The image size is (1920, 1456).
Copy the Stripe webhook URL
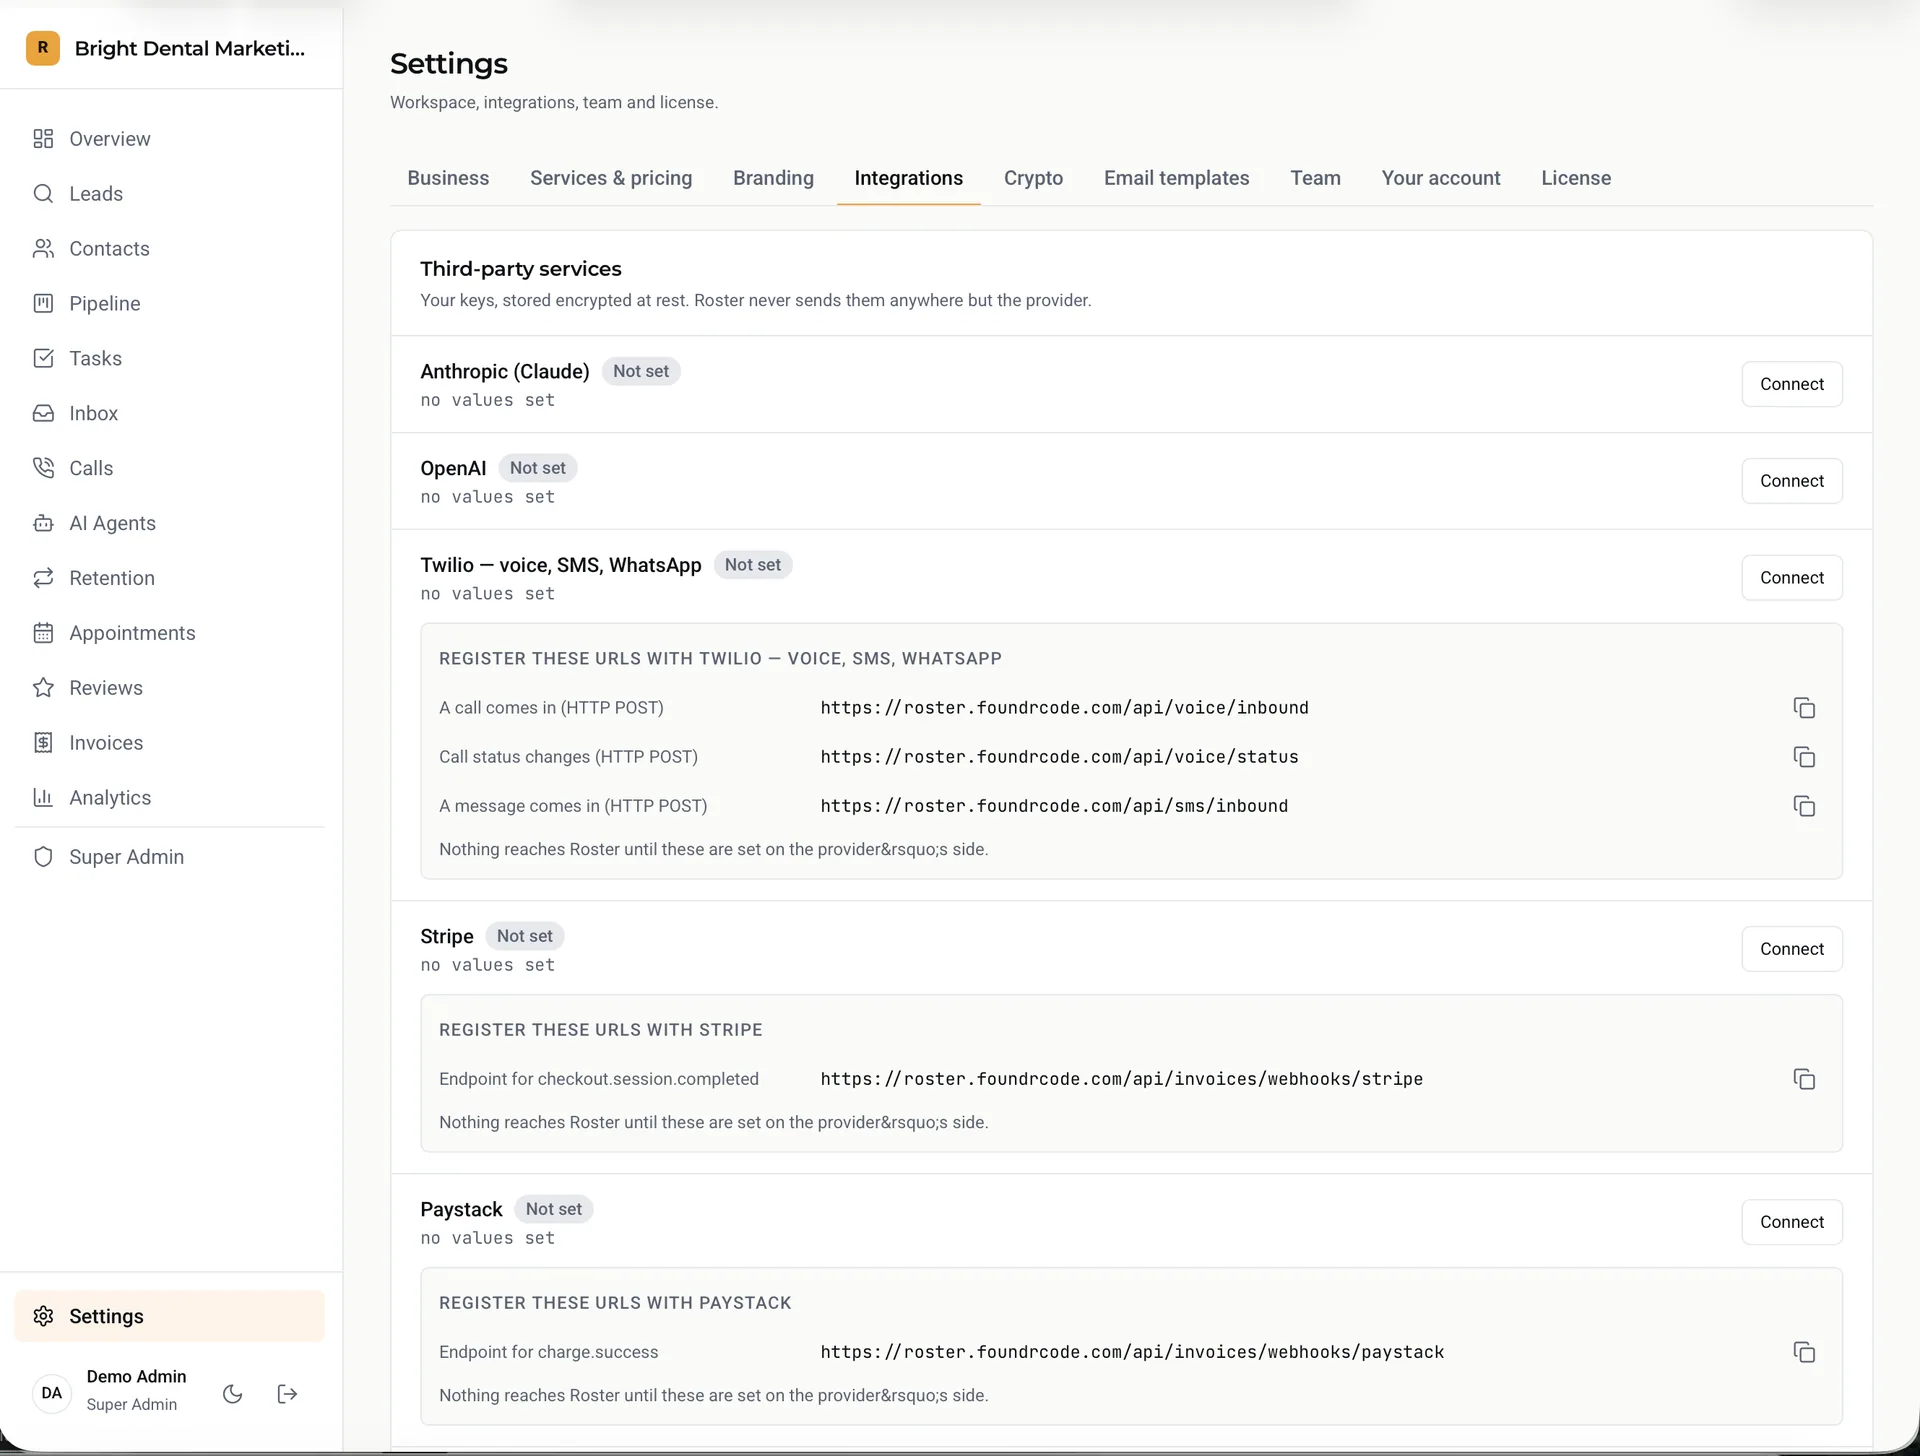tap(1804, 1079)
